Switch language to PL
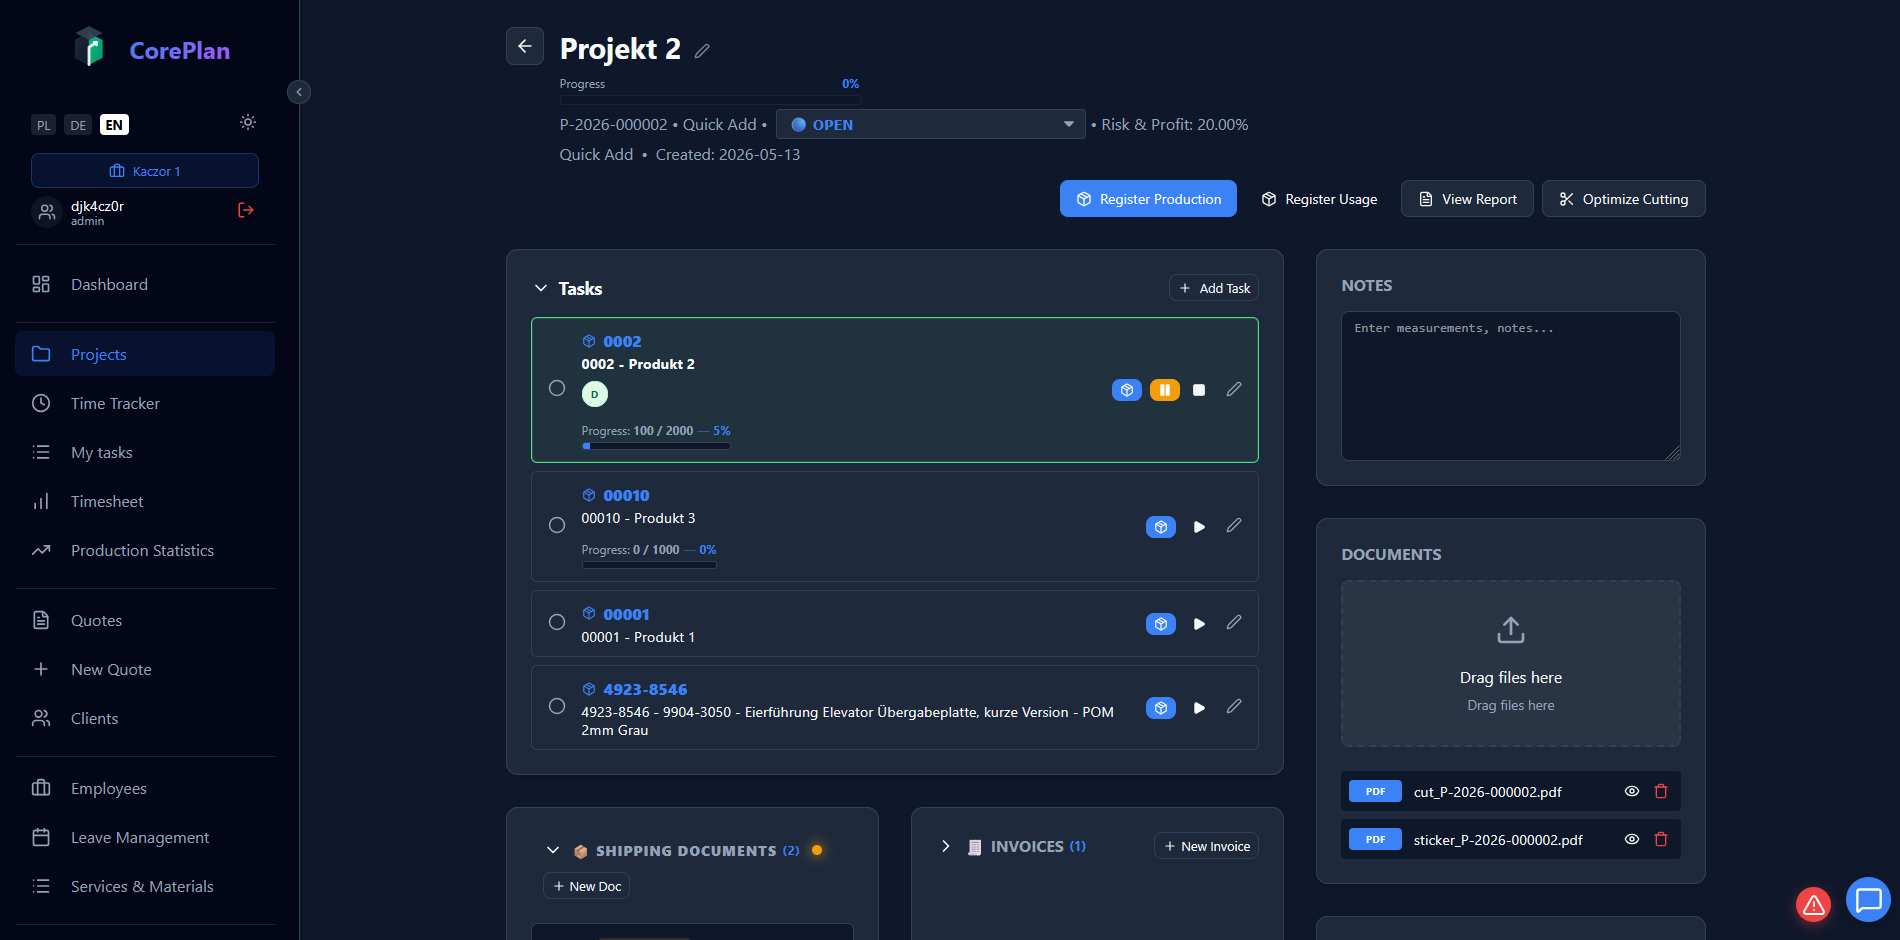Viewport: 1900px width, 940px height. click(44, 125)
